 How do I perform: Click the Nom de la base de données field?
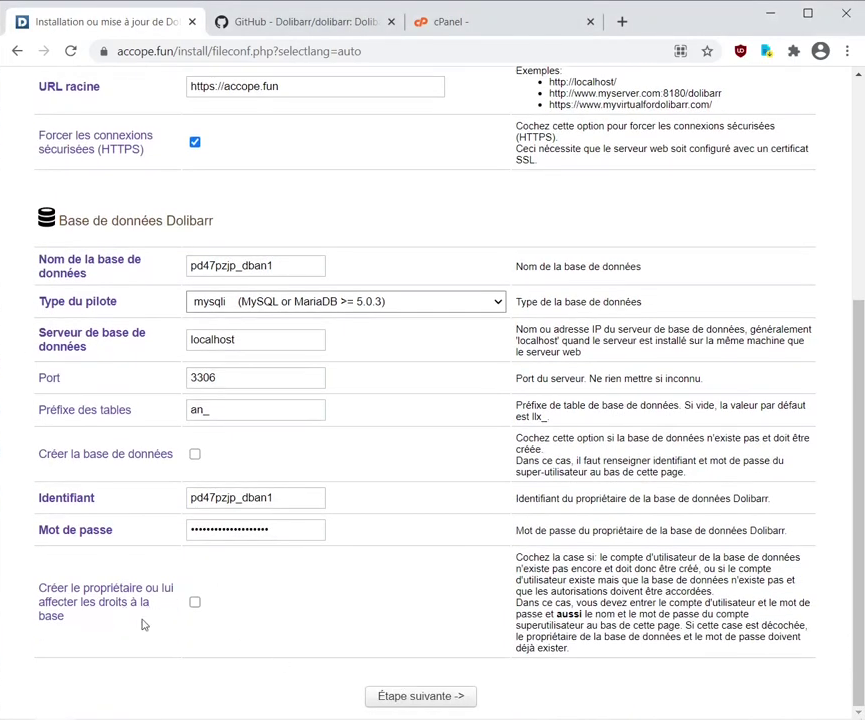(x=255, y=266)
